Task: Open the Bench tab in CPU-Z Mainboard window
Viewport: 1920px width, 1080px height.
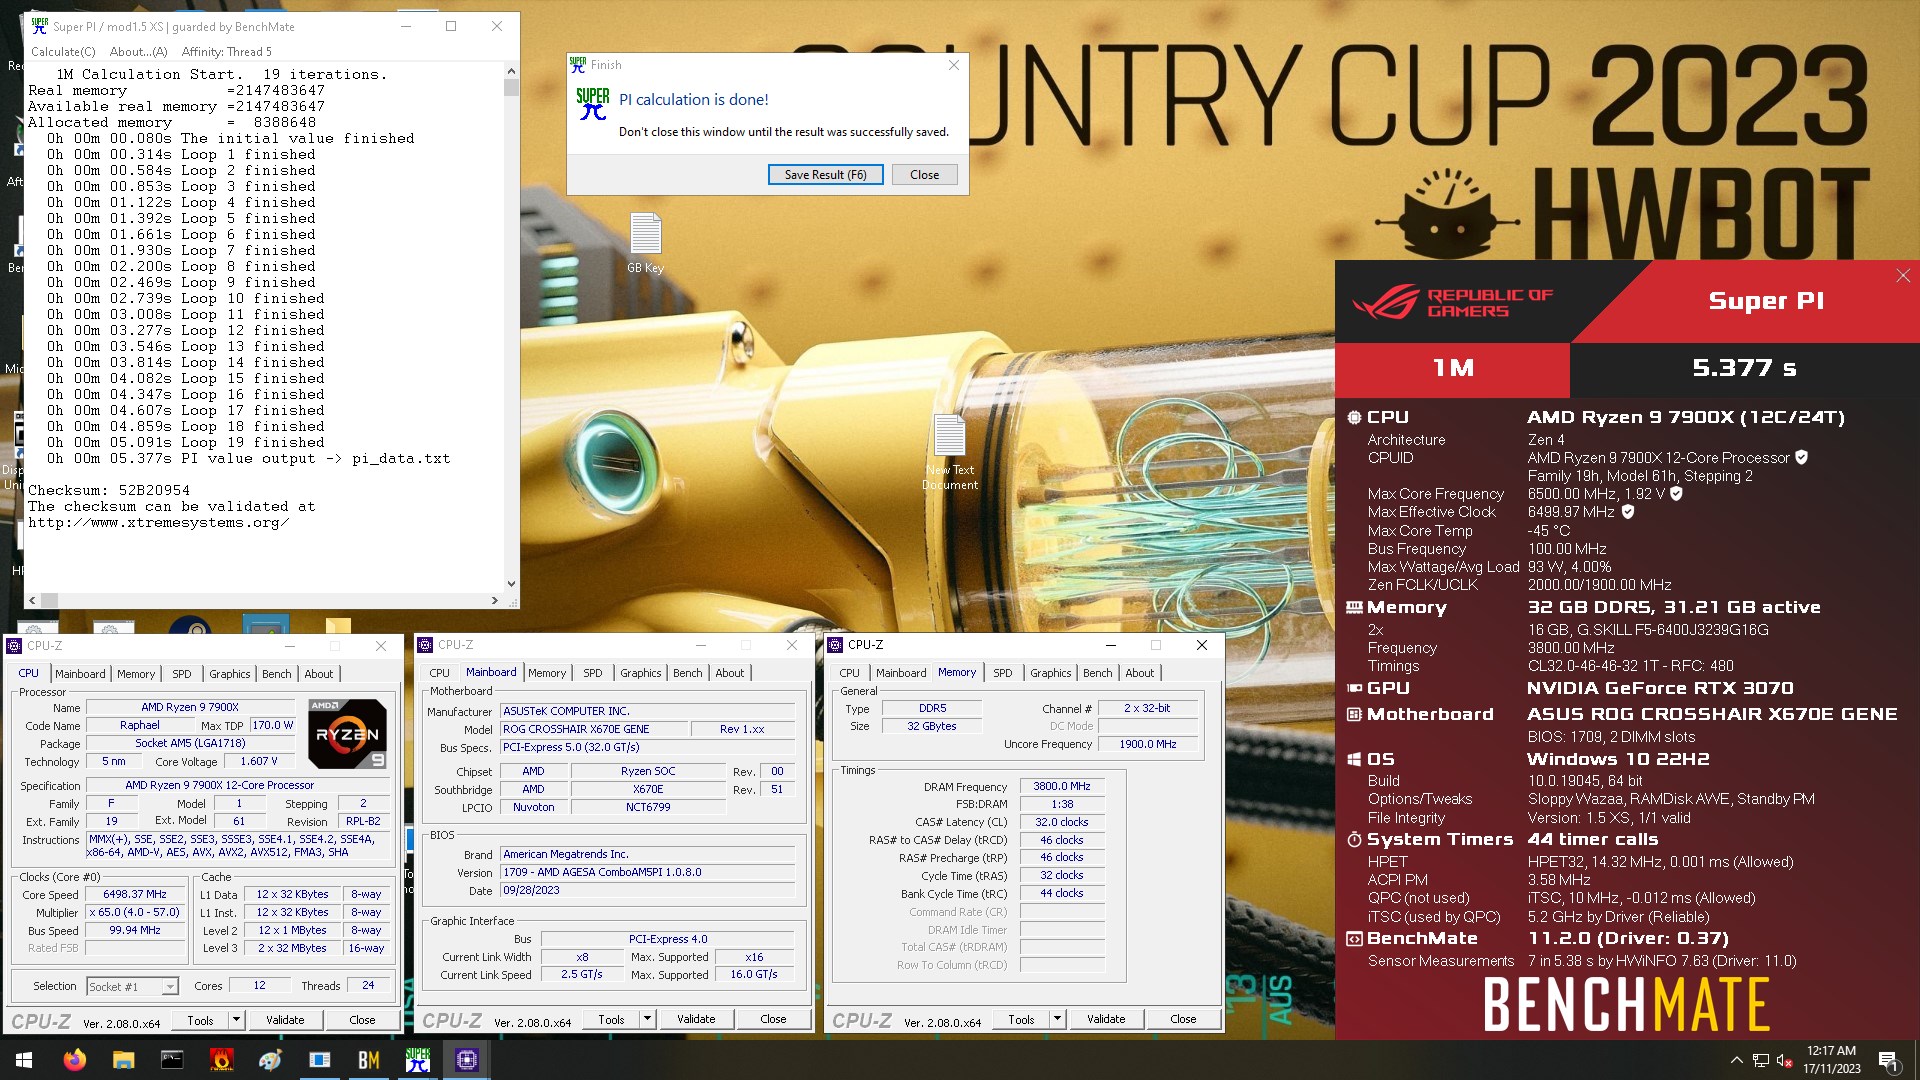Action: pyautogui.click(x=688, y=673)
